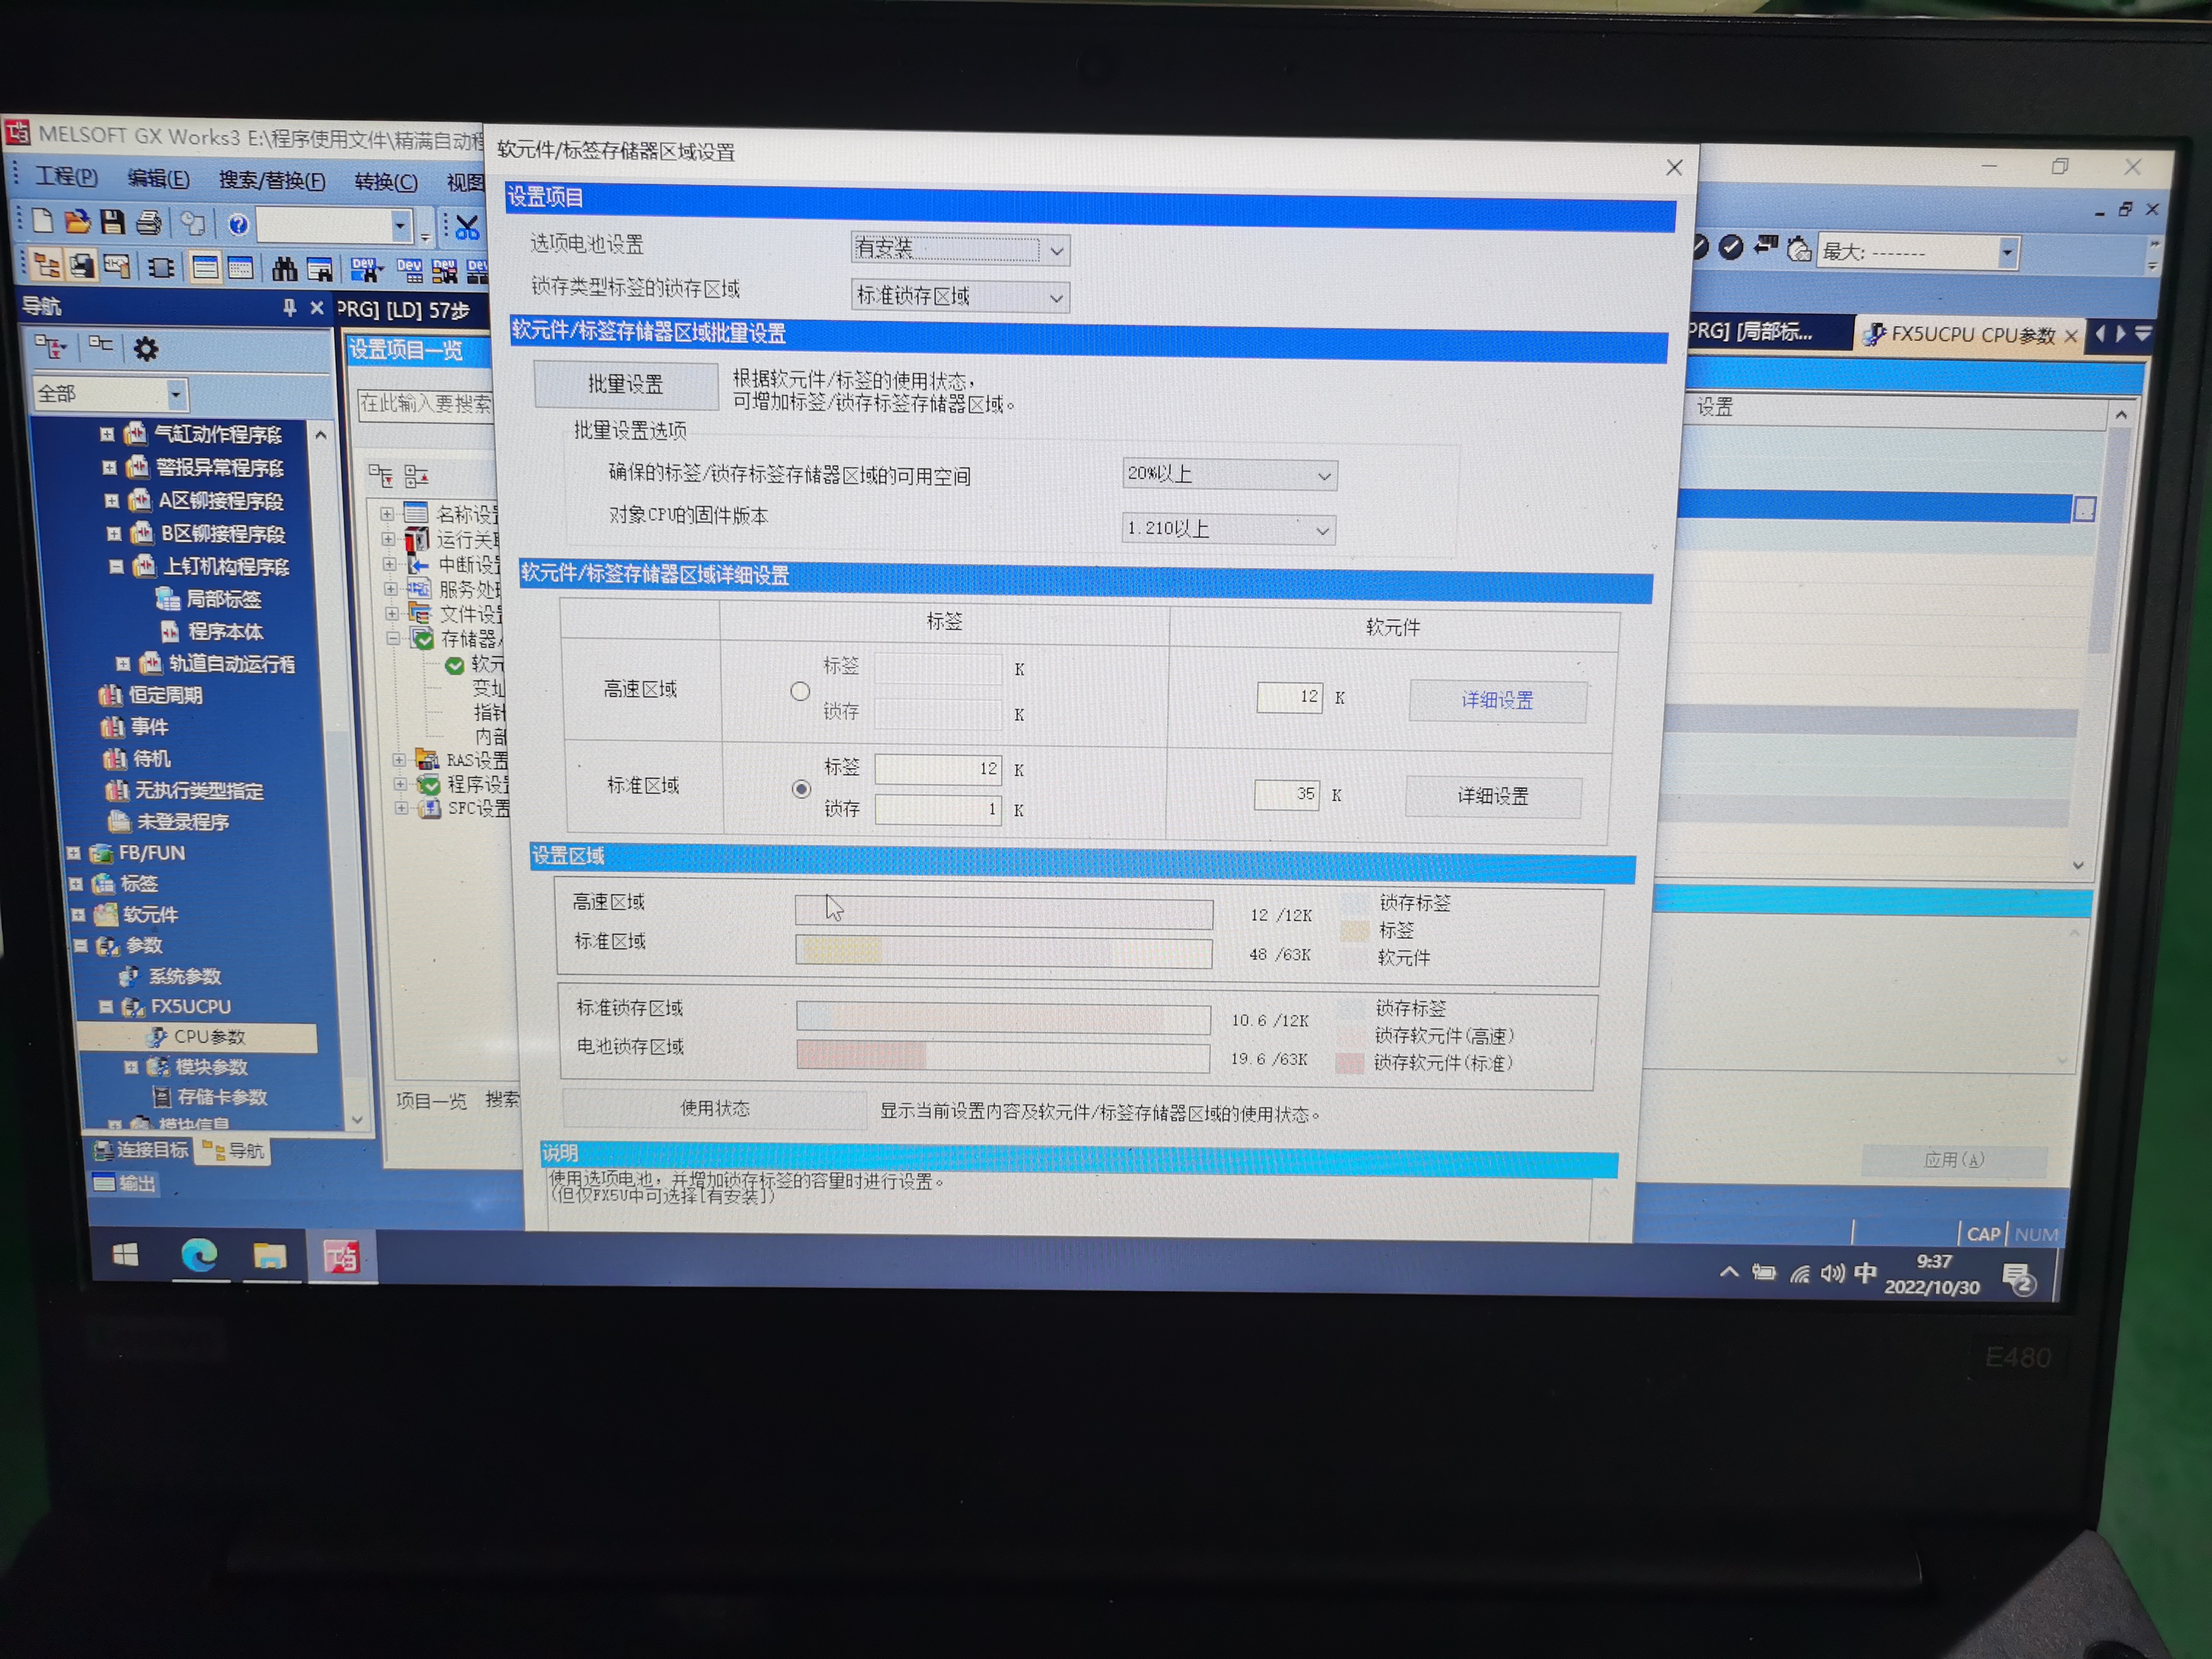Pin the navigation panel with pushpin icon
This screenshot has width=2212, height=1659.
click(x=289, y=308)
